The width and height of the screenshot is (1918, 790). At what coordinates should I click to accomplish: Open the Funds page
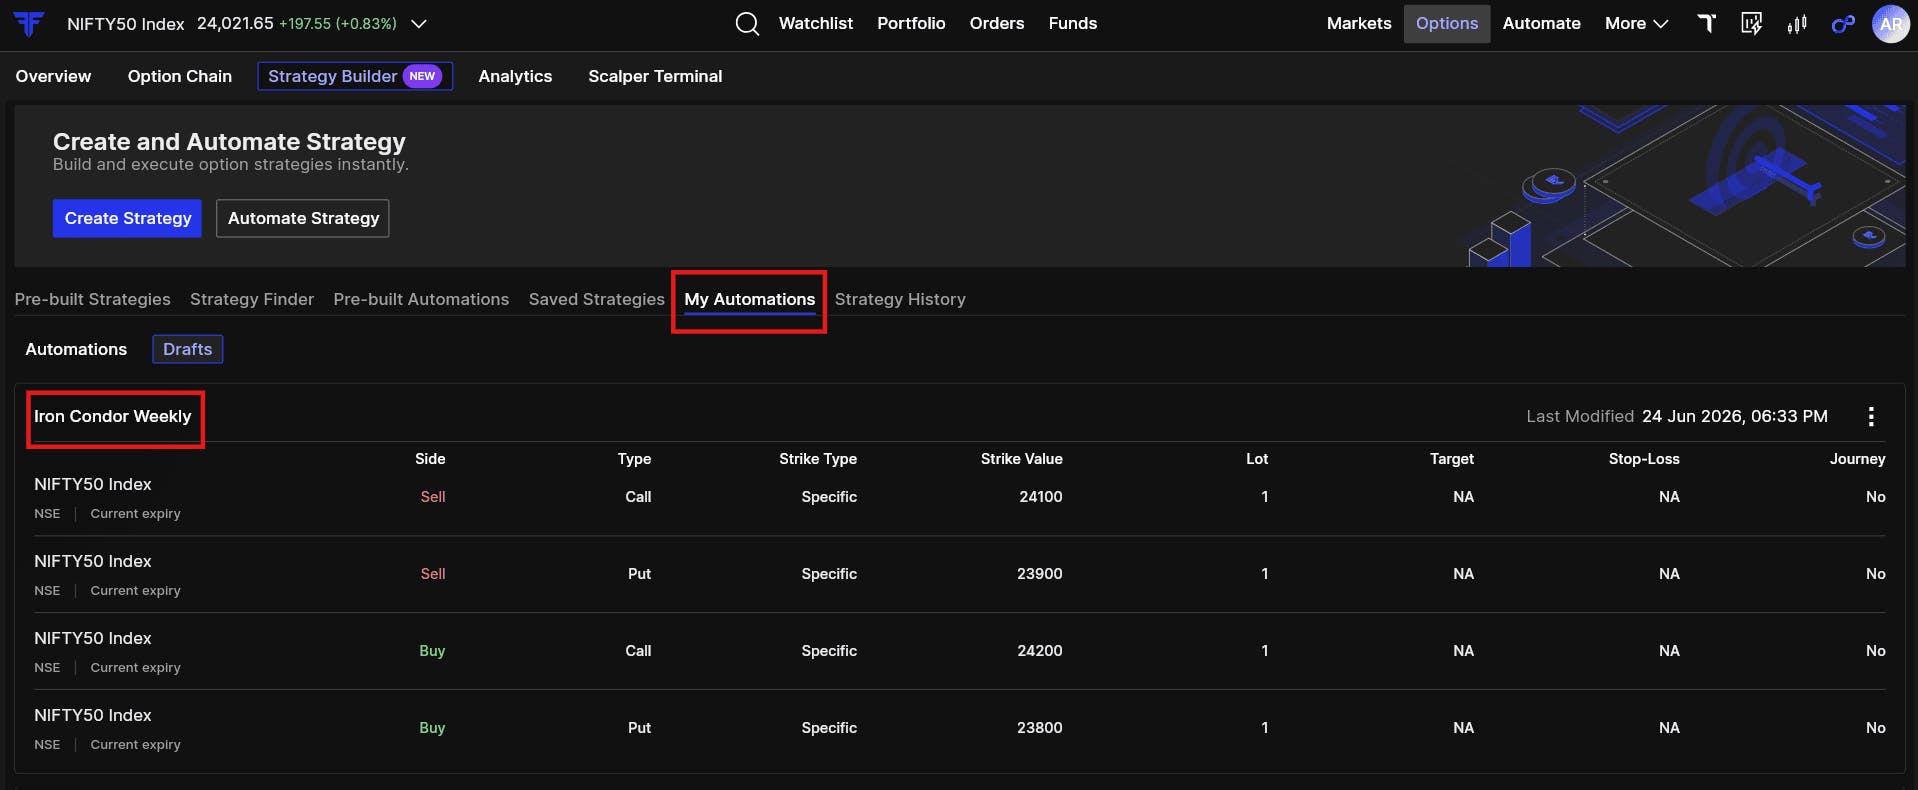pos(1073,23)
